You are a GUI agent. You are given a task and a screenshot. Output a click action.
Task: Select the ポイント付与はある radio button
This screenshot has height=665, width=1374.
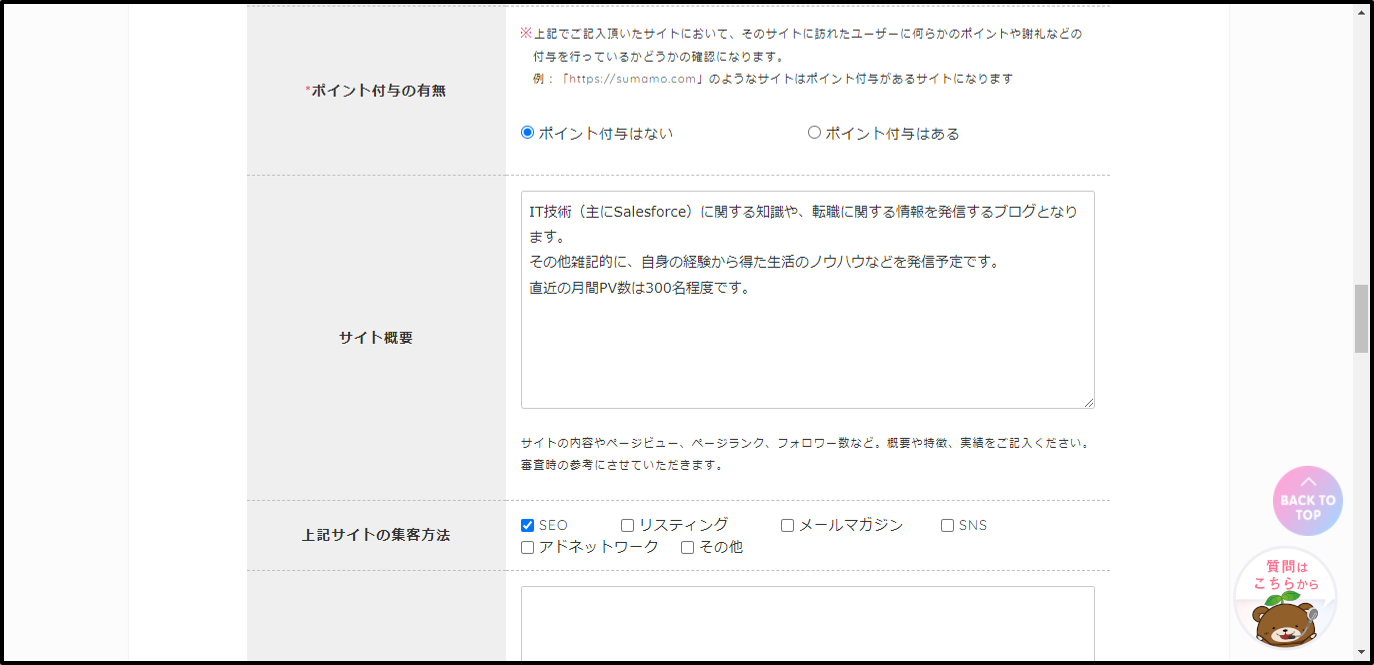[814, 133]
